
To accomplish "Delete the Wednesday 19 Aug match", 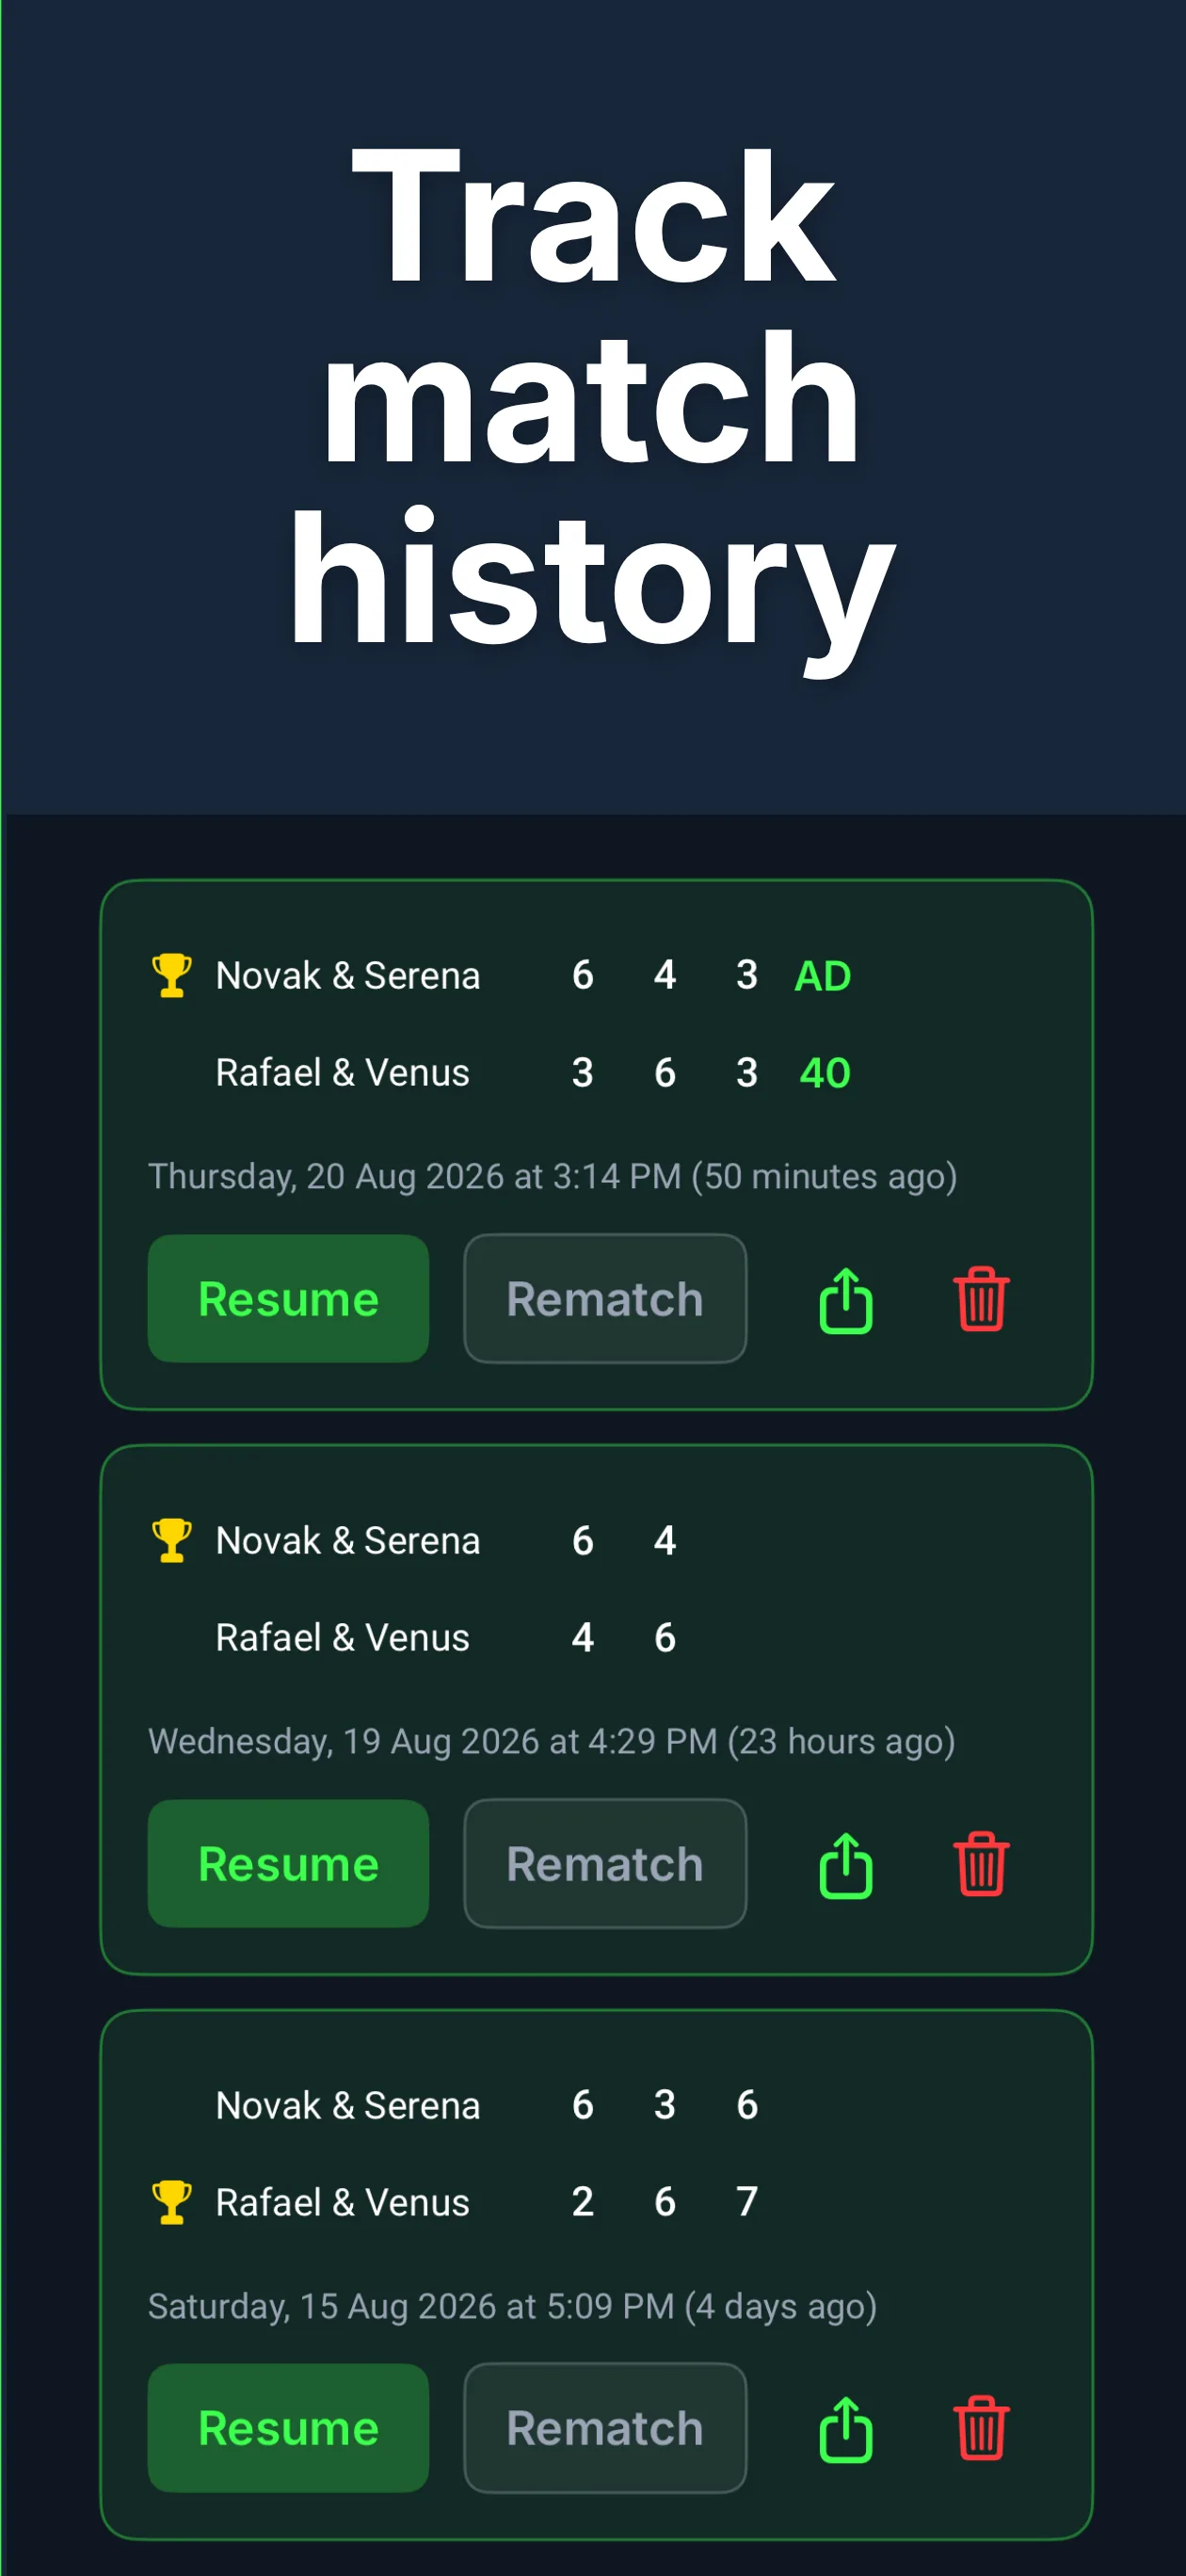I will [981, 1864].
